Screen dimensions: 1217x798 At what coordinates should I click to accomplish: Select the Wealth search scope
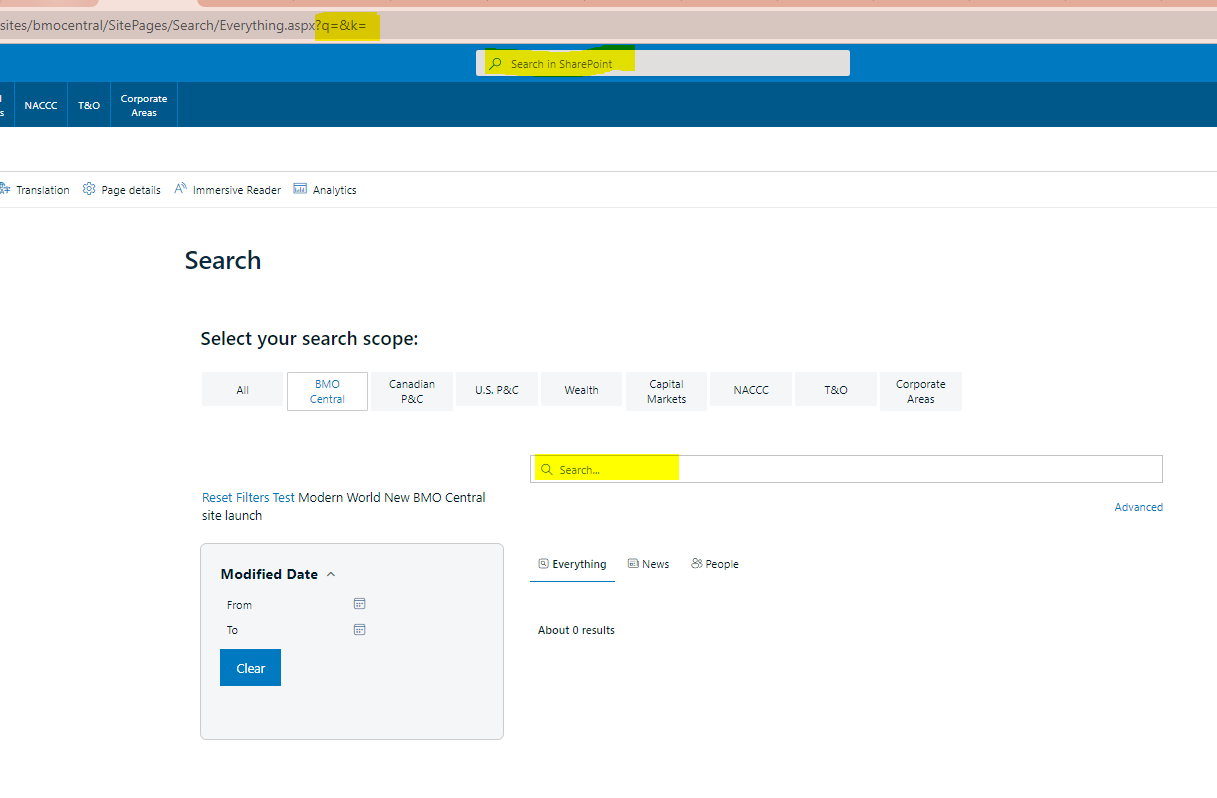point(581,390)
